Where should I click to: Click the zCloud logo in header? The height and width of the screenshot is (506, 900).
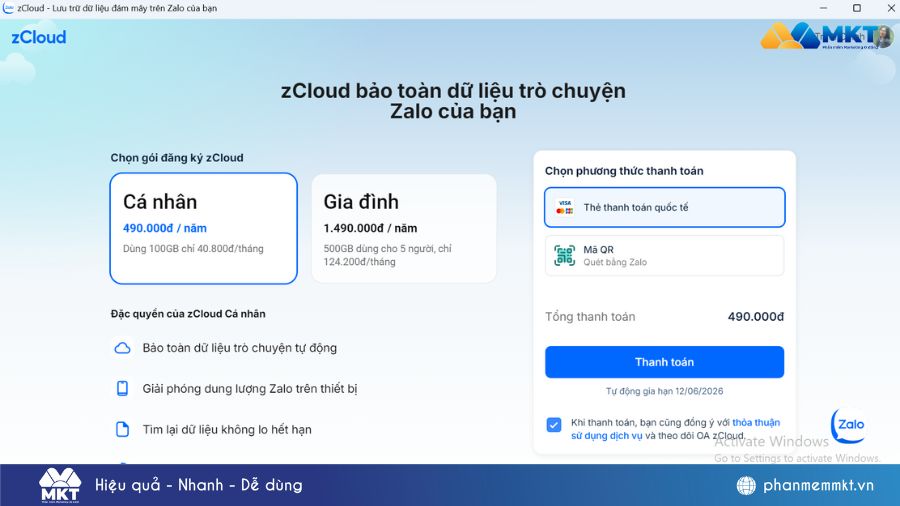click(x=39, y=37)
